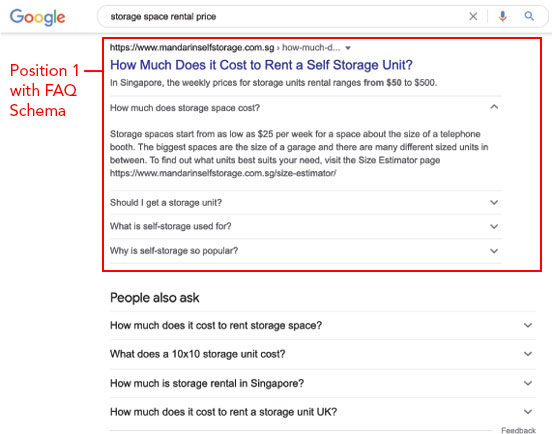Click the snippet 'In Singapore, the weekly prices for storage units'
Image resolution: width=552 pixels, height=434 pixels.
pos(273,83)
